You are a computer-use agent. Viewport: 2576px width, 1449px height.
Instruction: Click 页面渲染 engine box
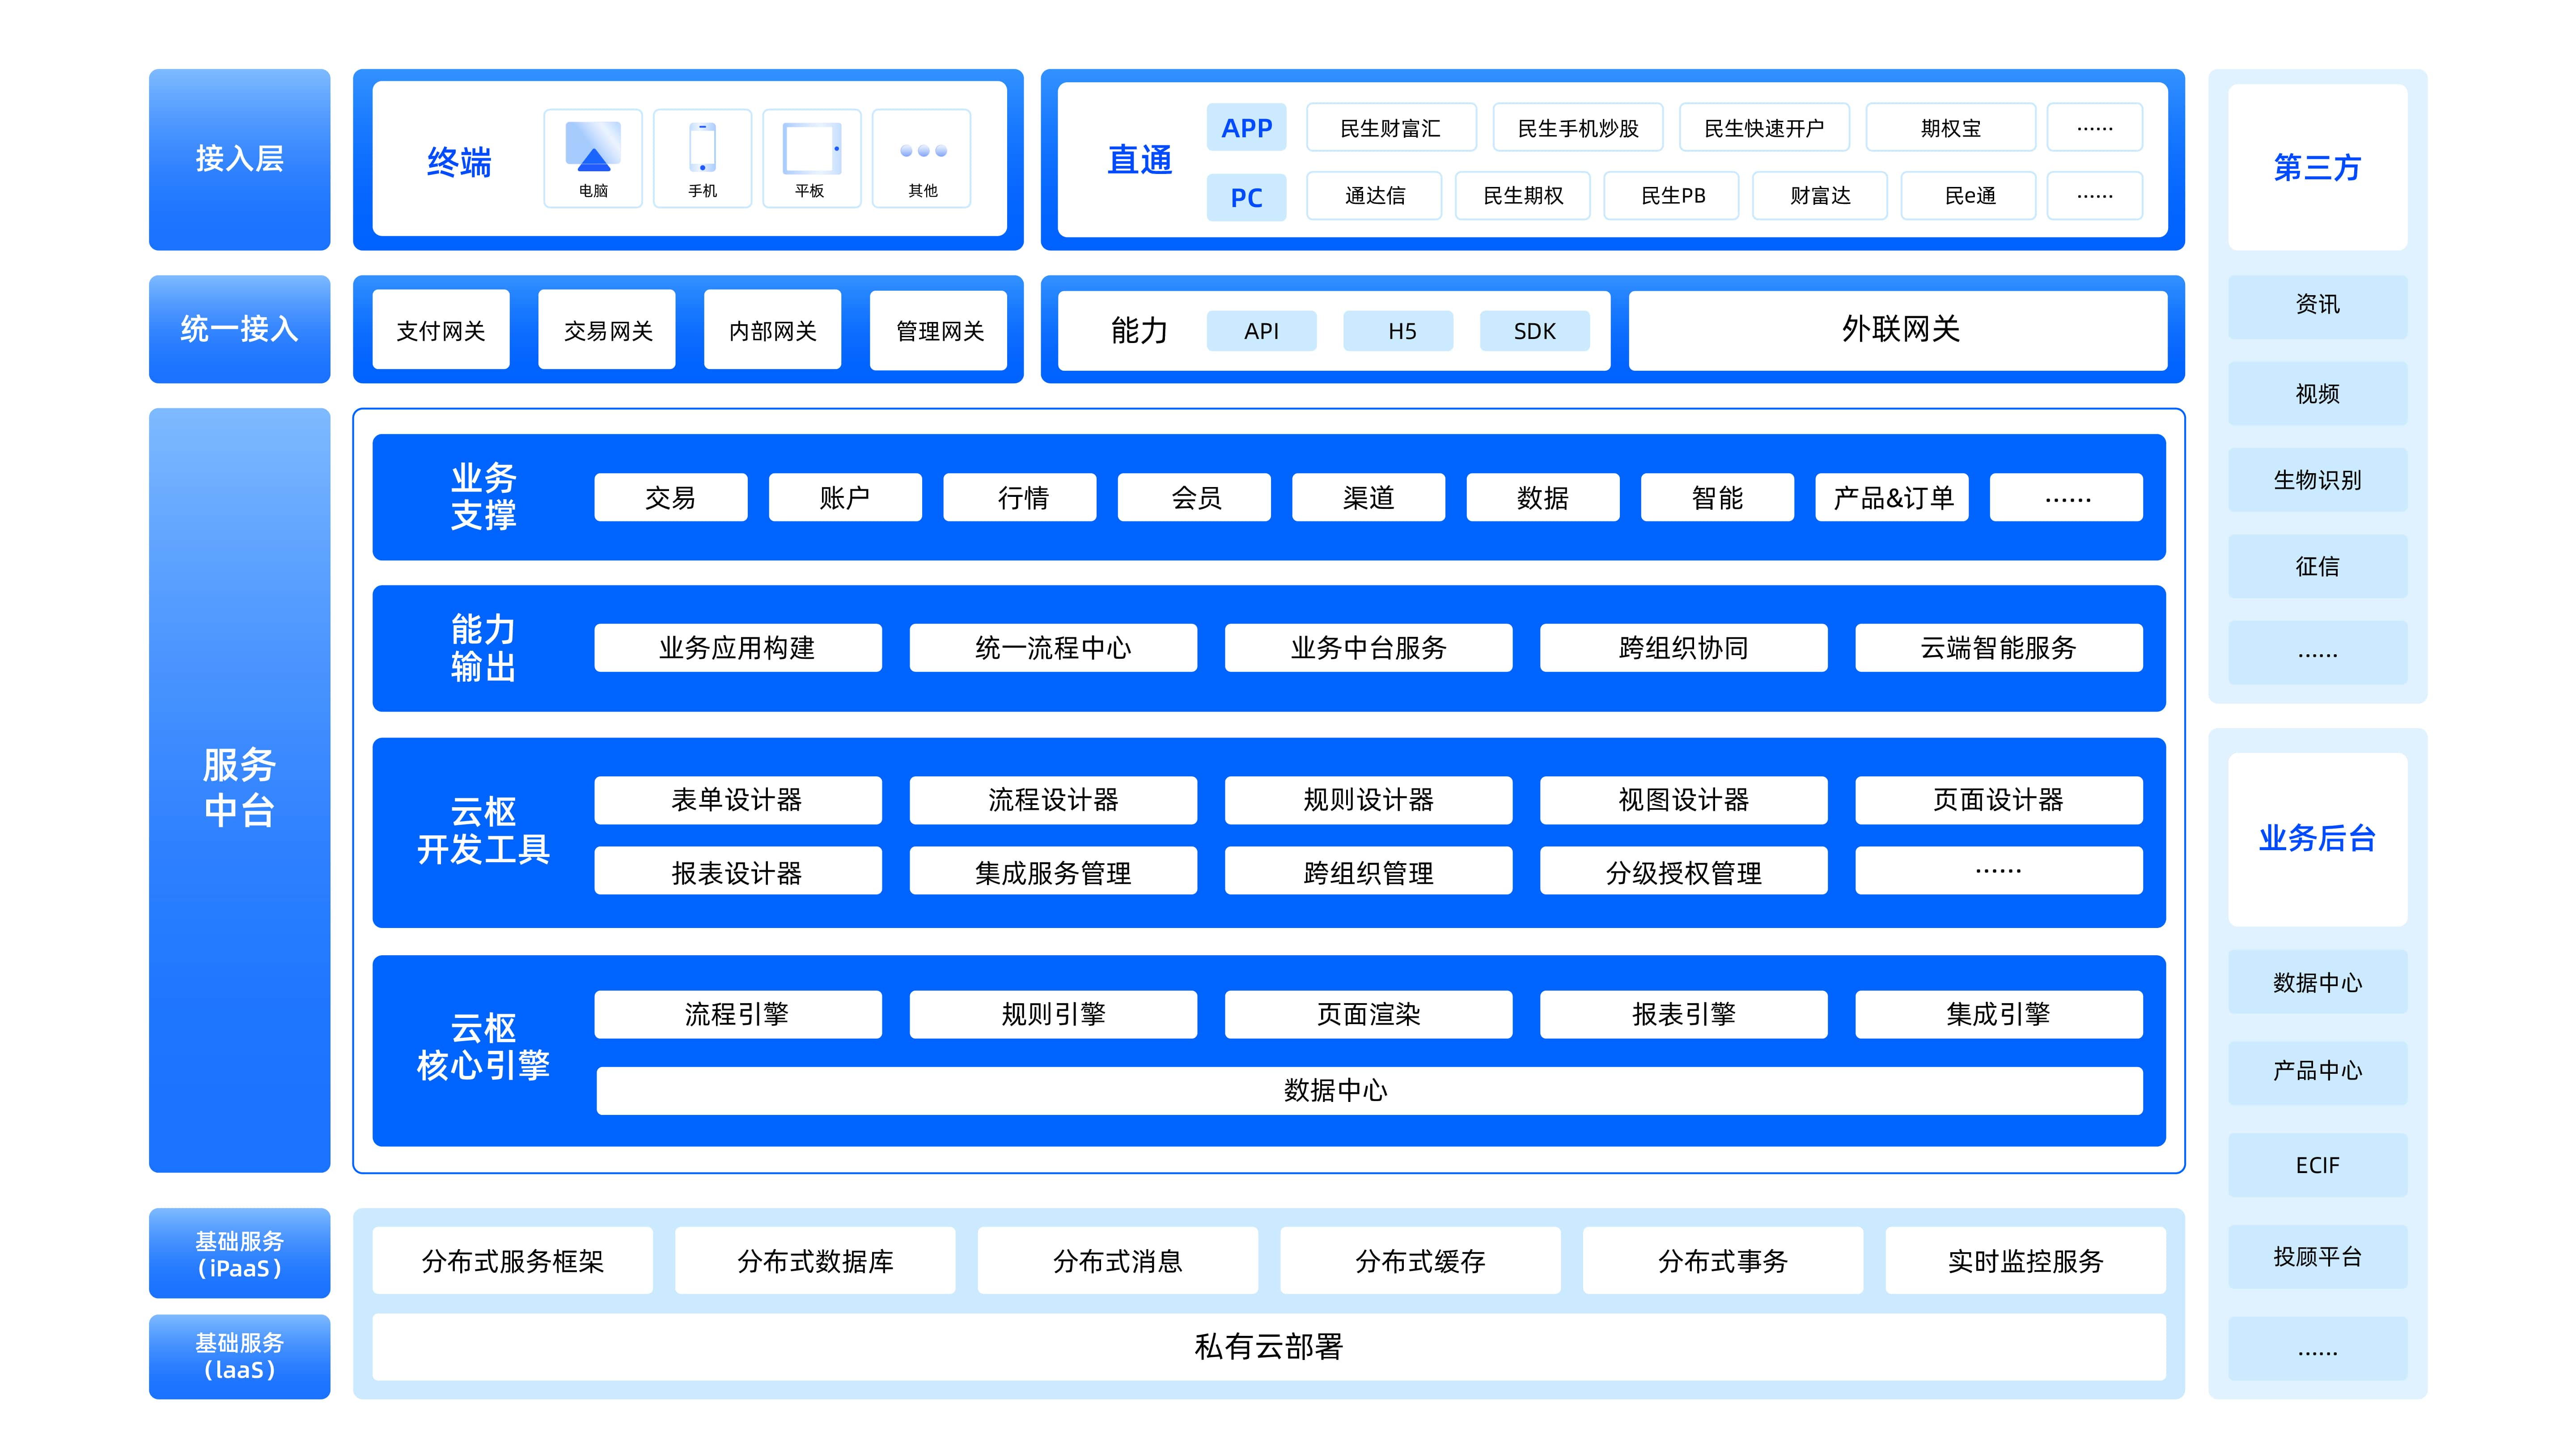[x=1369, y=1015]
